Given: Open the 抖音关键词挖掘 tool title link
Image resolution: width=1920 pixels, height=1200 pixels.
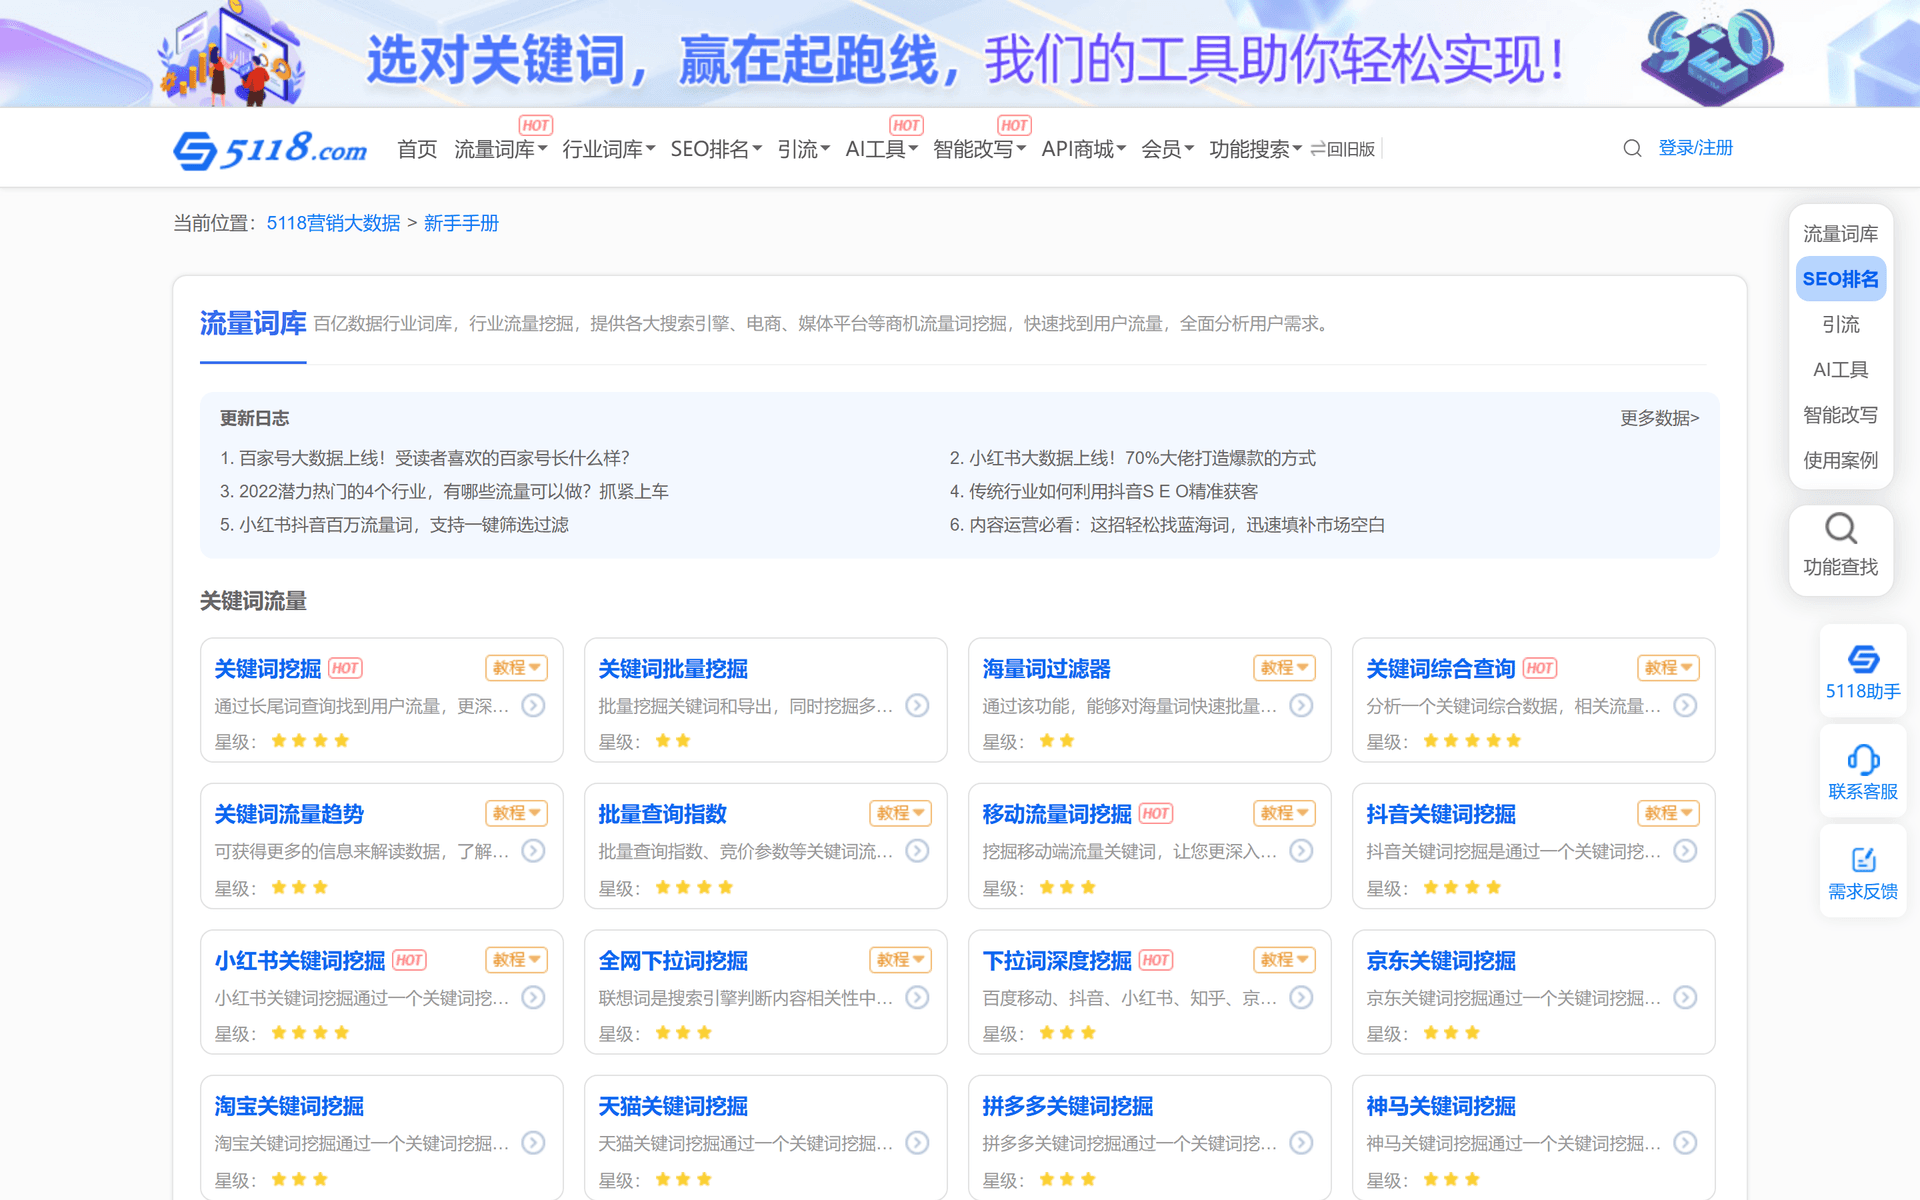Looking at the screenshot, I should (1441, 814).
